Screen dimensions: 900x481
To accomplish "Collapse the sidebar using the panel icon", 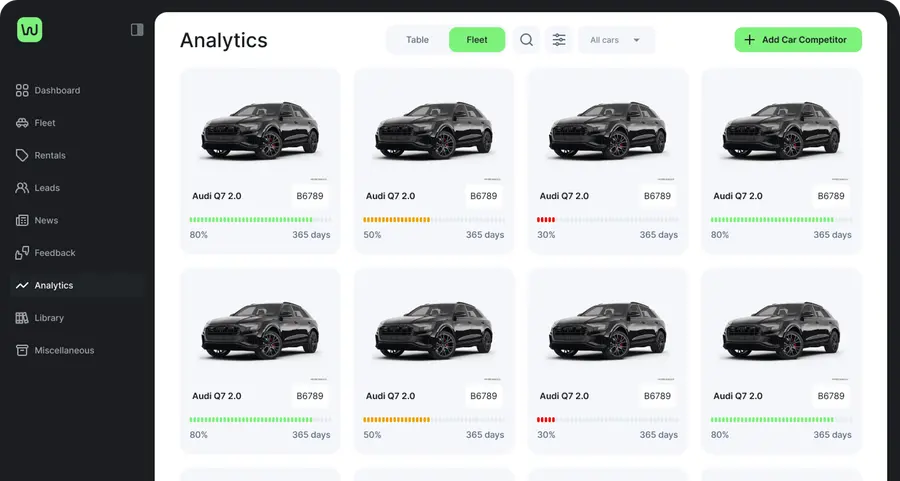I will [137, 30].
